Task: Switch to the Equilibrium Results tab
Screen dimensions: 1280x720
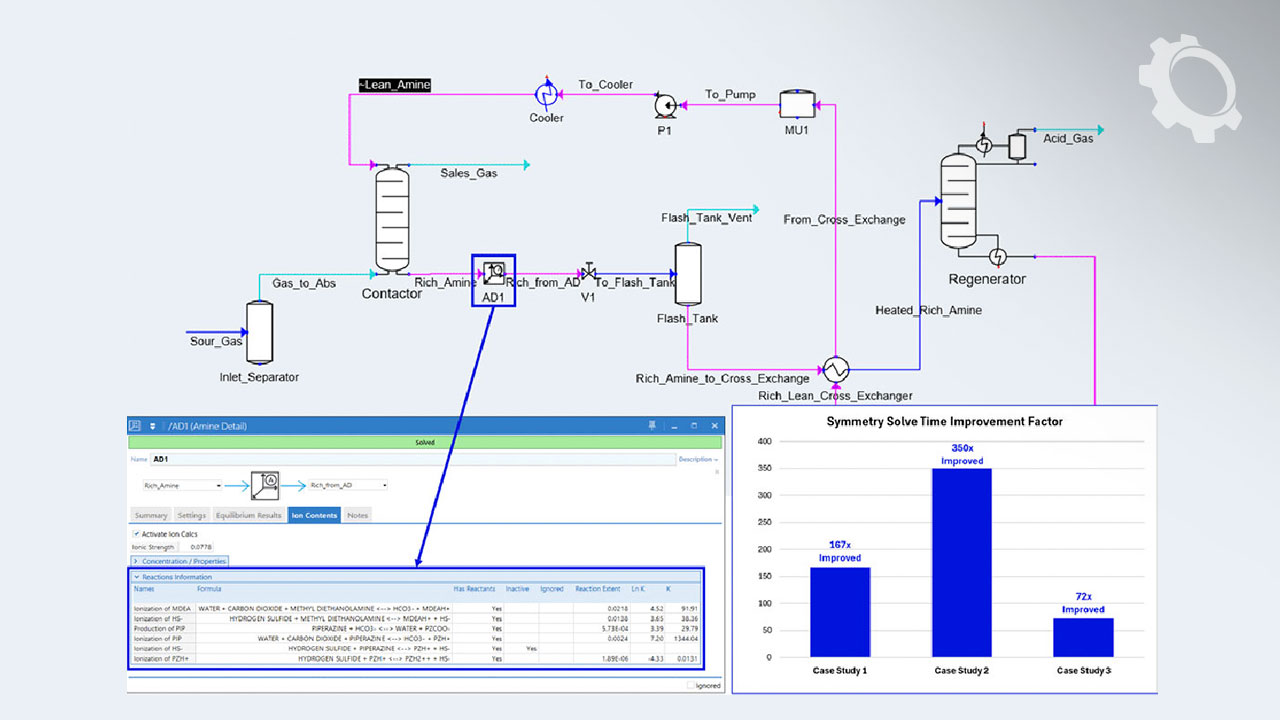Action: click(x=249, y=515)
